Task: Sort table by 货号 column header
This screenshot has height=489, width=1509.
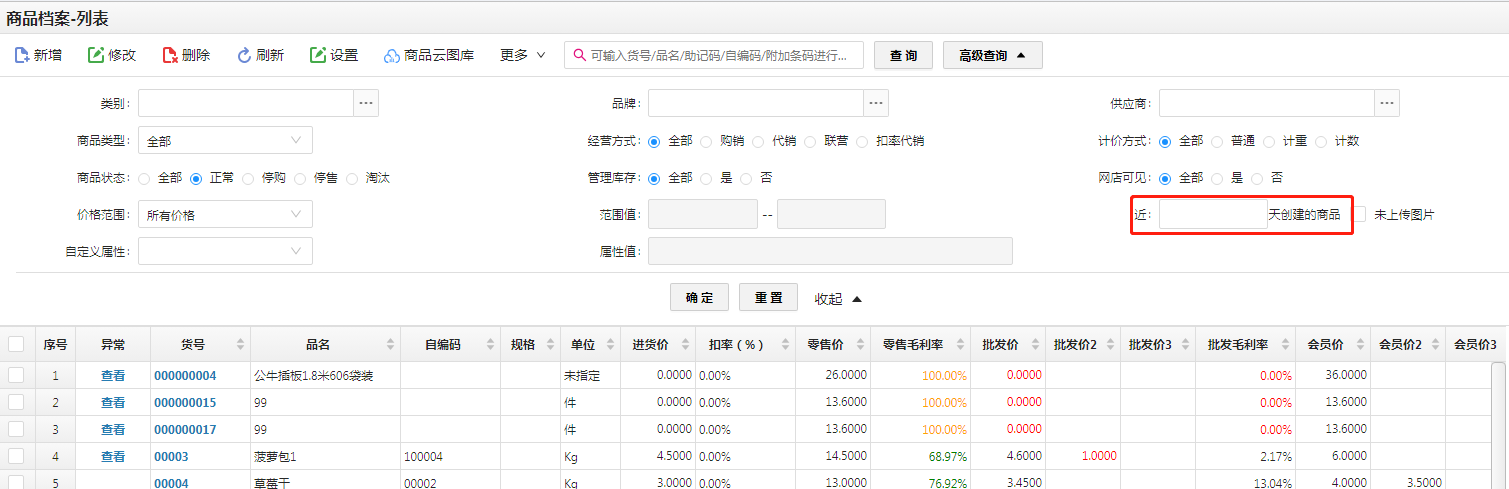Action: pos(193,344)
